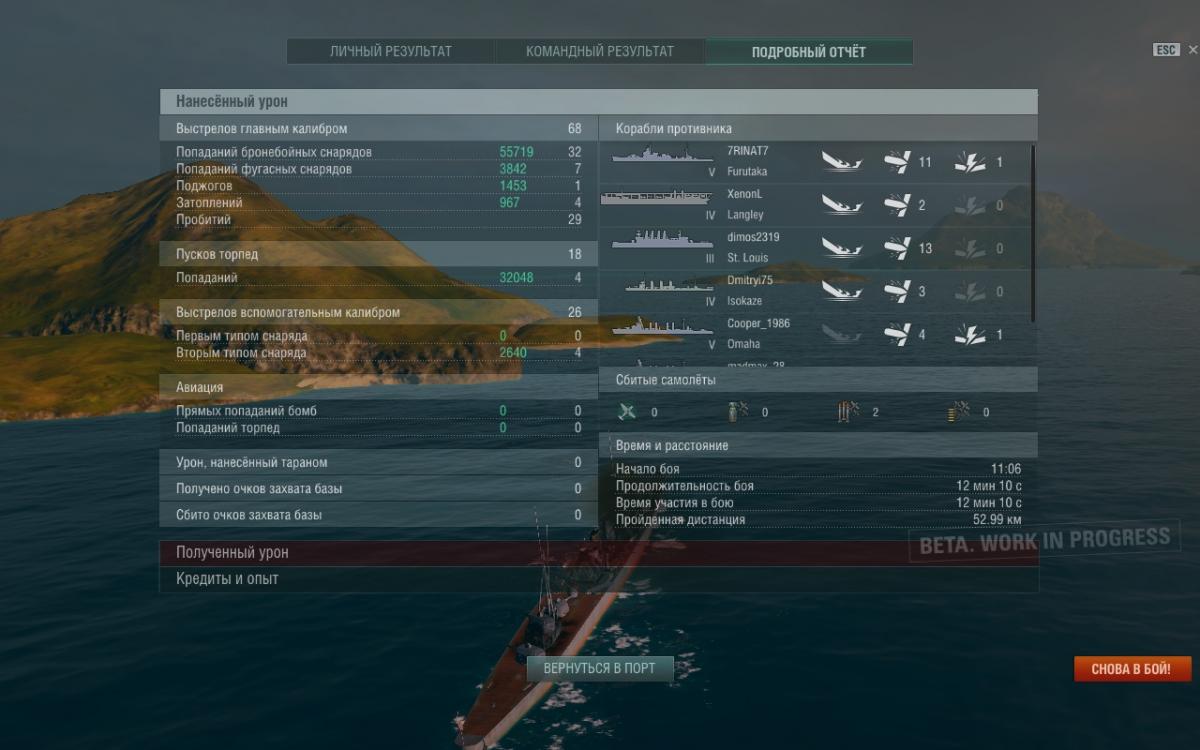Expand the Полученный урон section

point(598,553)
